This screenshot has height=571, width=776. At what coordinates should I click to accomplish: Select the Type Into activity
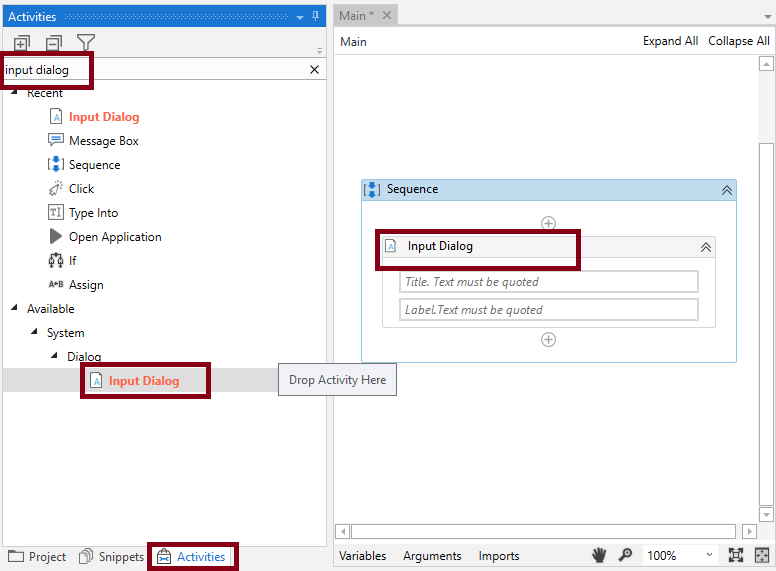(93, 213)
